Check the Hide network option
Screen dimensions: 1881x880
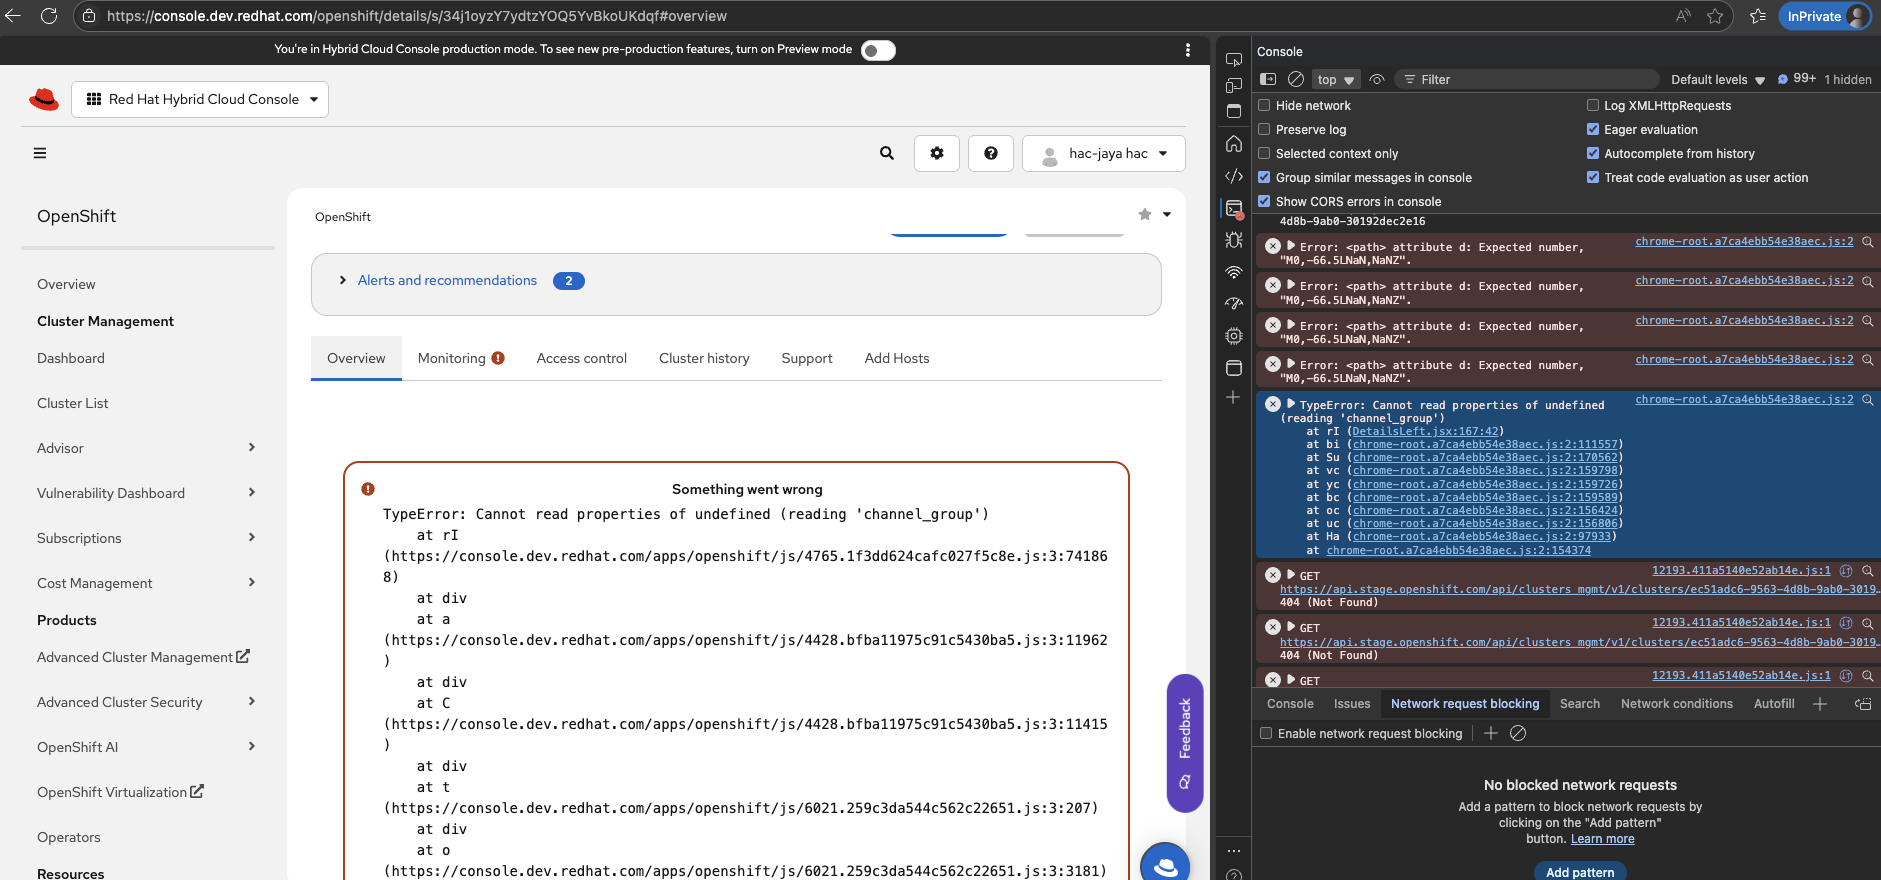pos(1265,106)
